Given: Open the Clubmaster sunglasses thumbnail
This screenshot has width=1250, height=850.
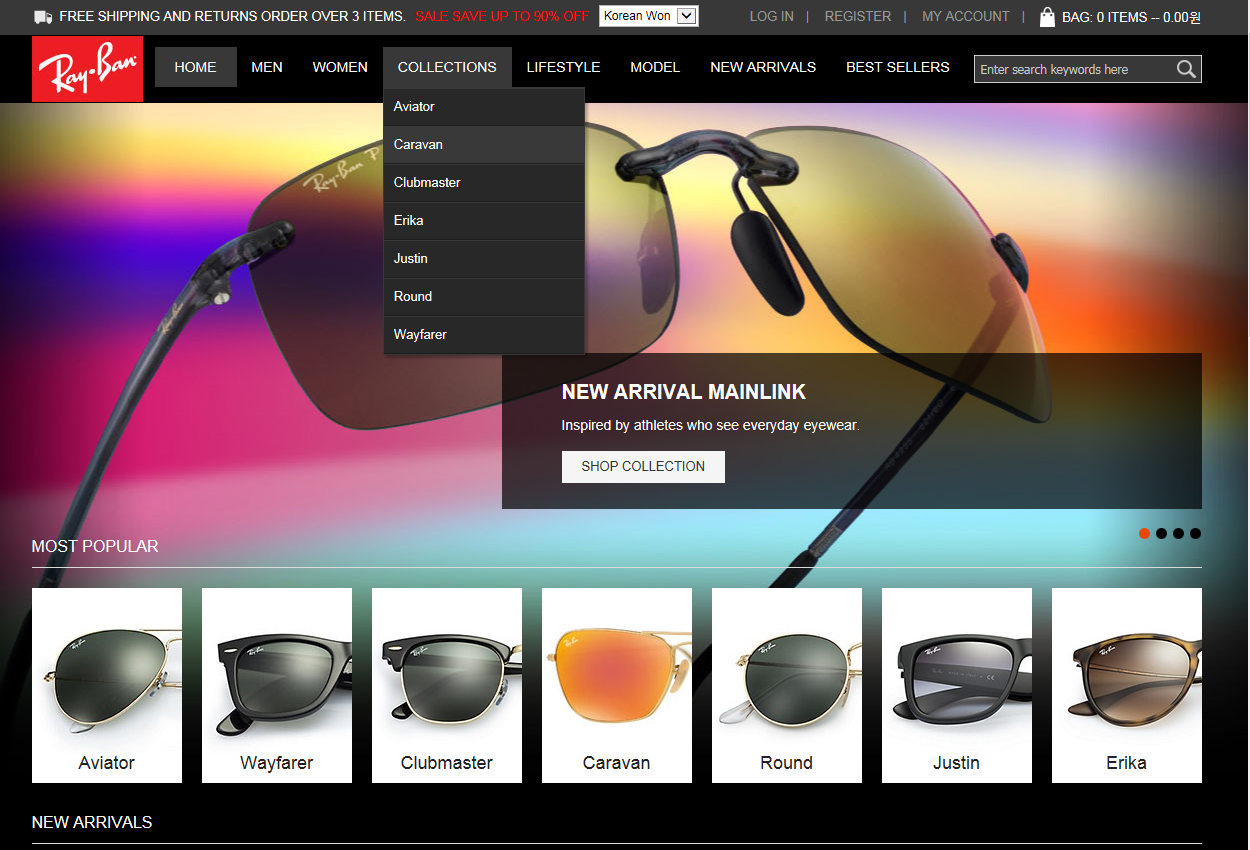Looking at the screenshot, I should 447,685.
